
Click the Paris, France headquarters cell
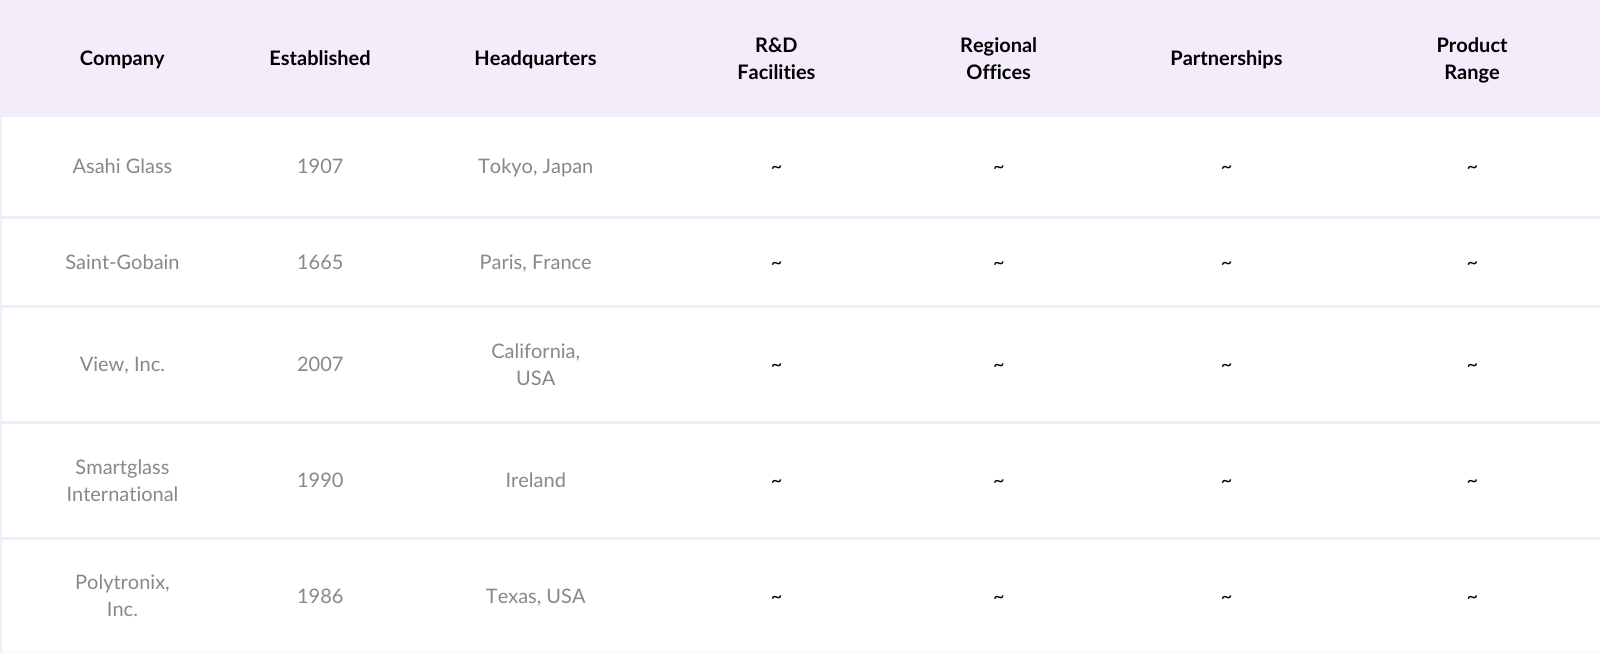click(x=535, y=262)
